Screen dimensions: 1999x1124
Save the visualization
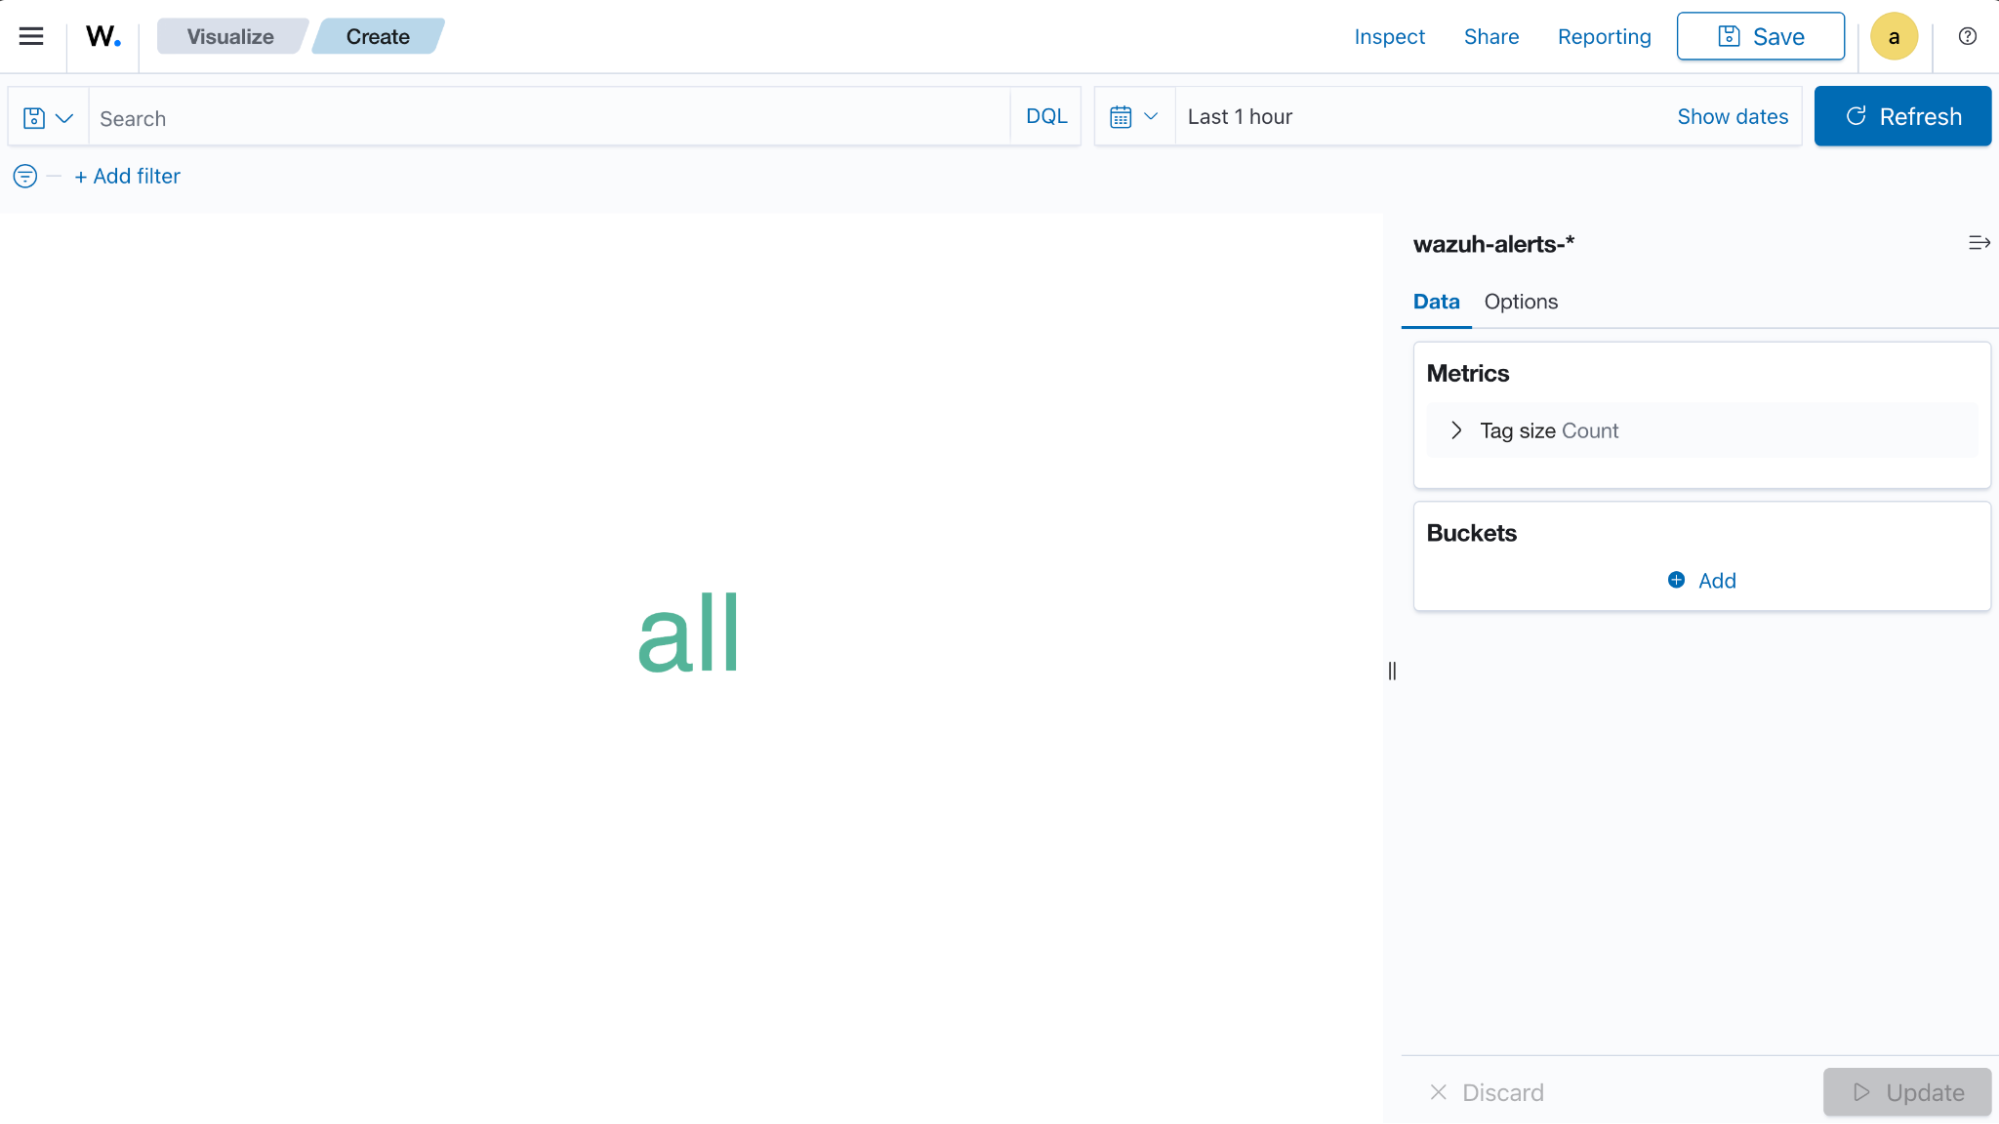(1760, 36)
